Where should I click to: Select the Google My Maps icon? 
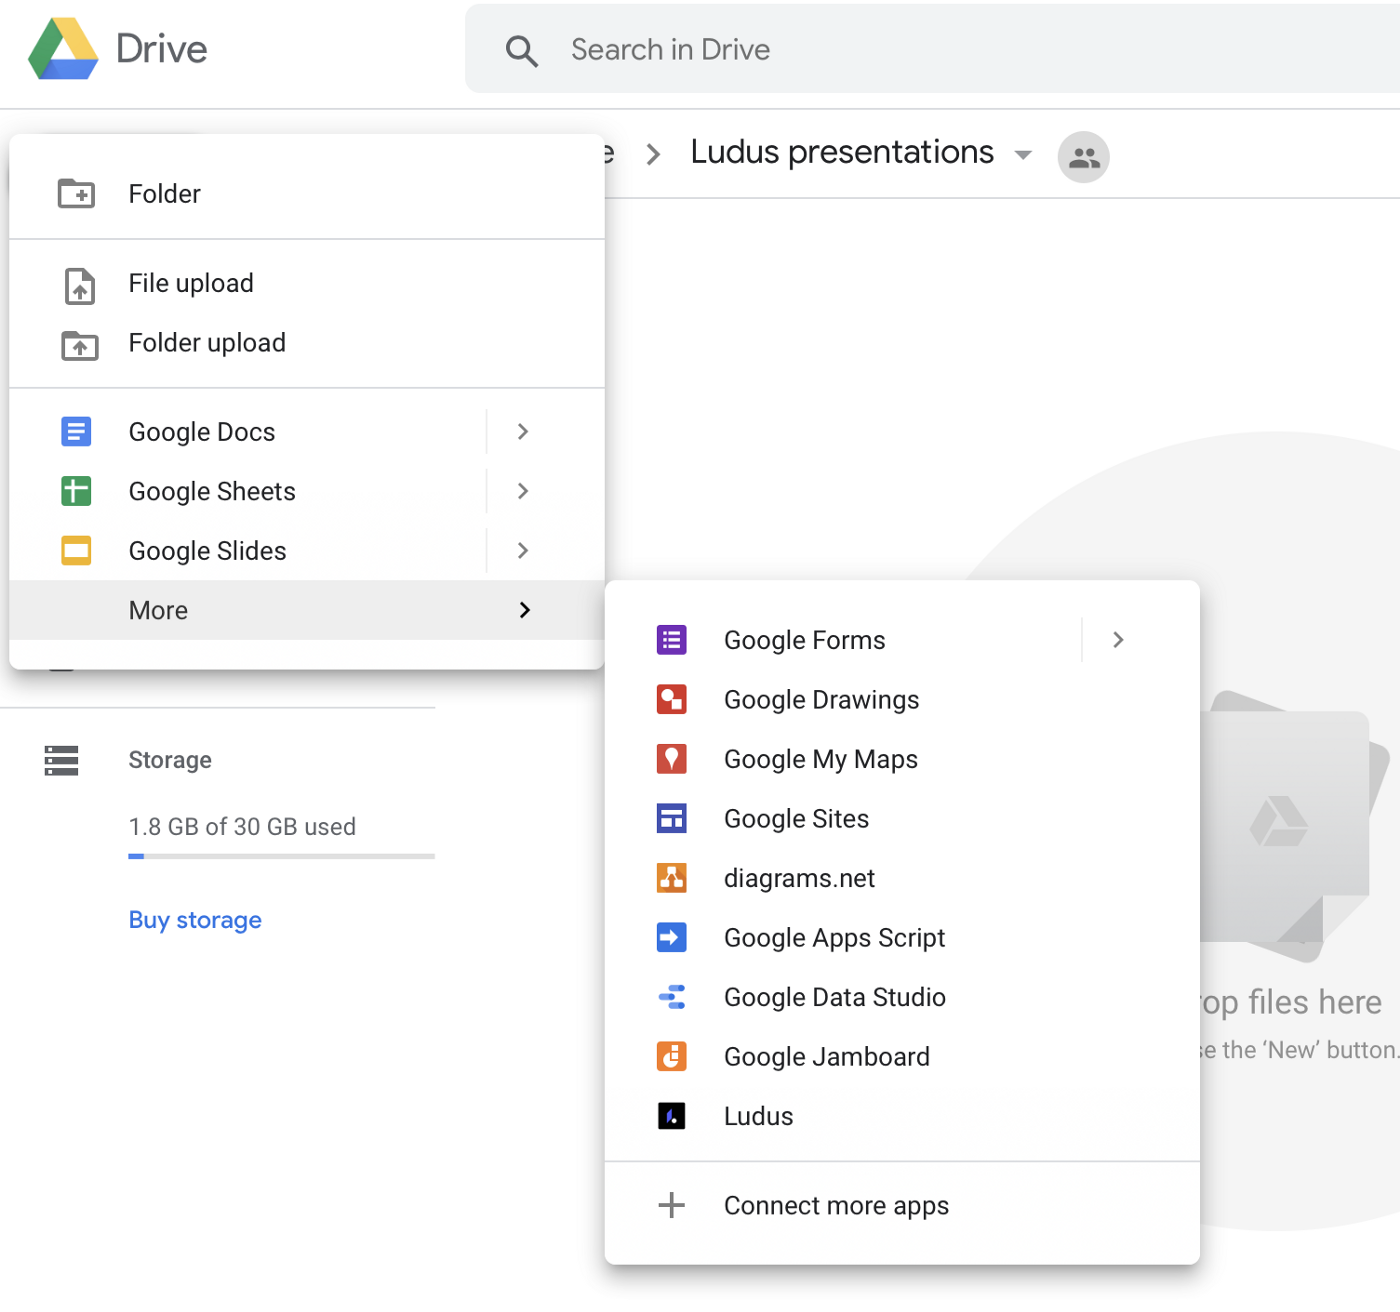tap(671, 759)
